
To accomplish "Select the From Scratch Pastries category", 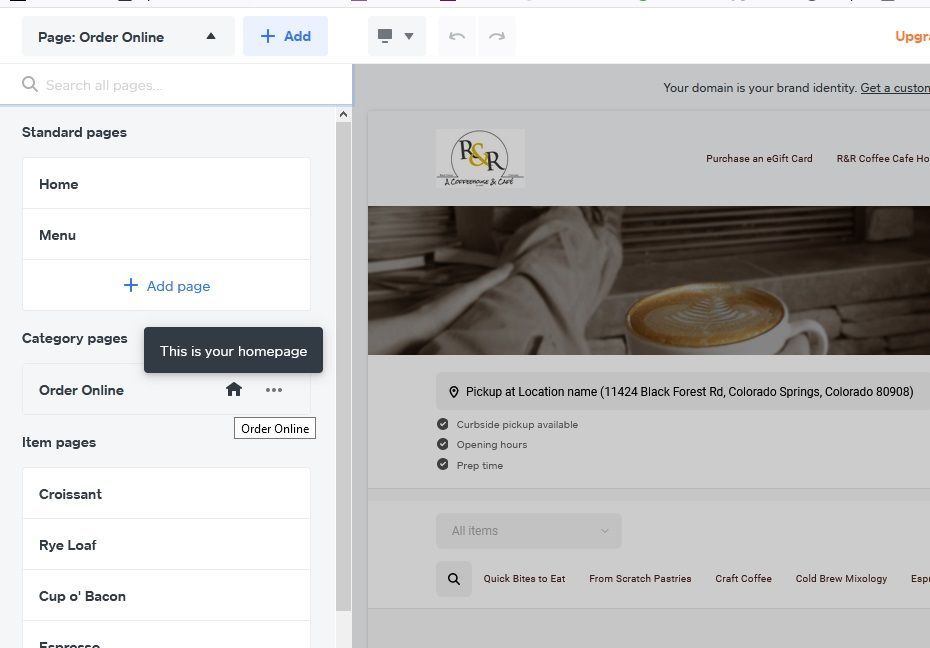I will 640,579.
